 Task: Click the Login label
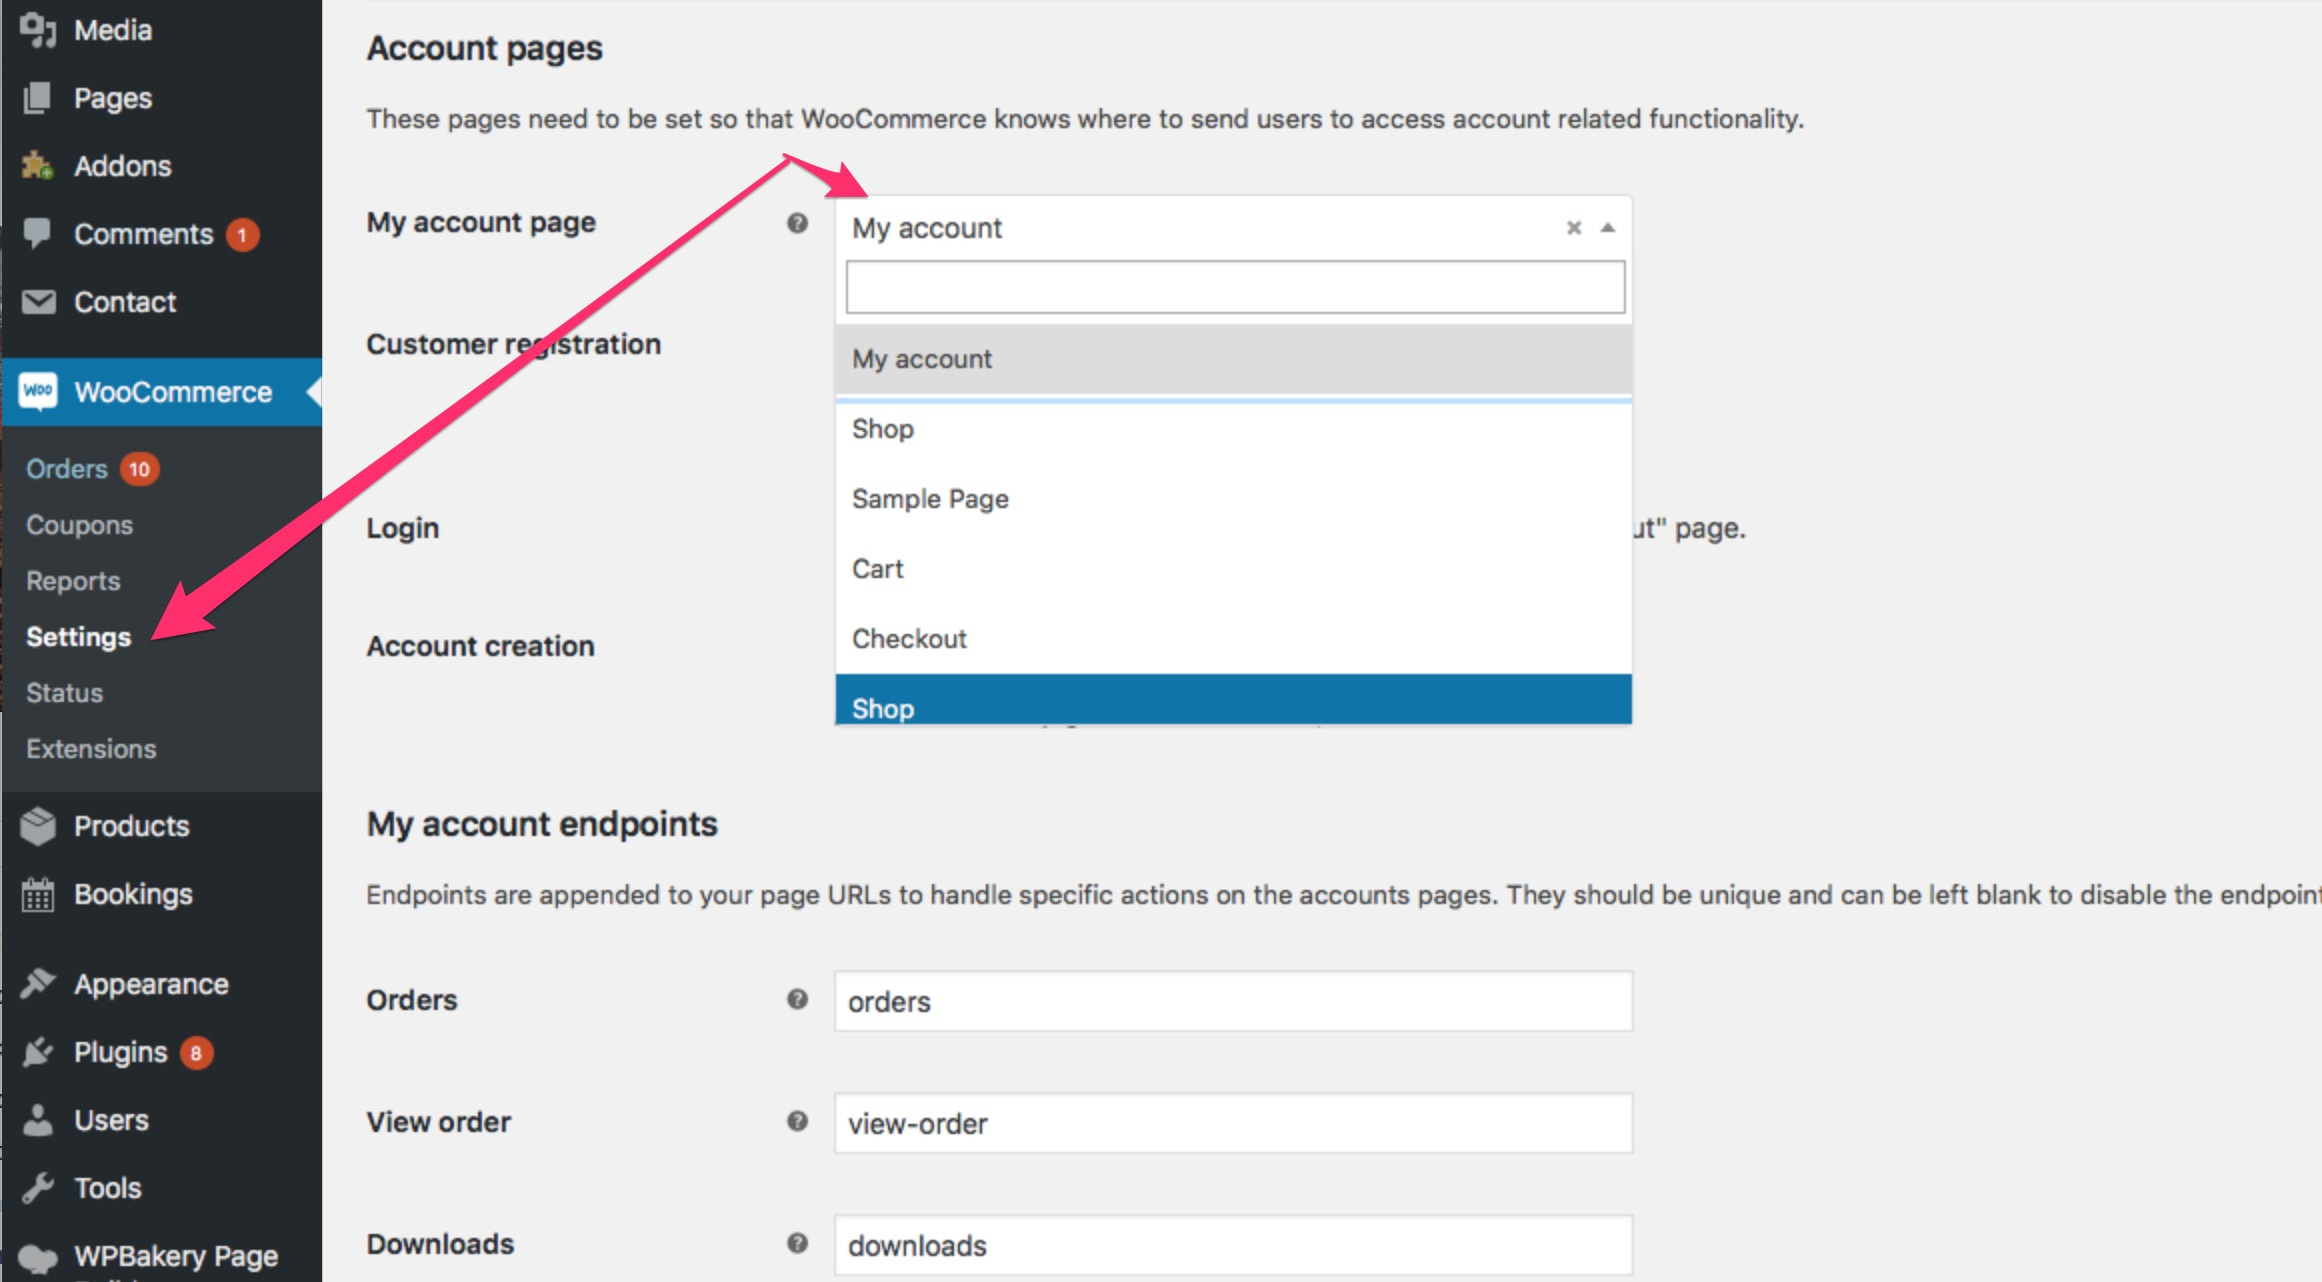403,528
